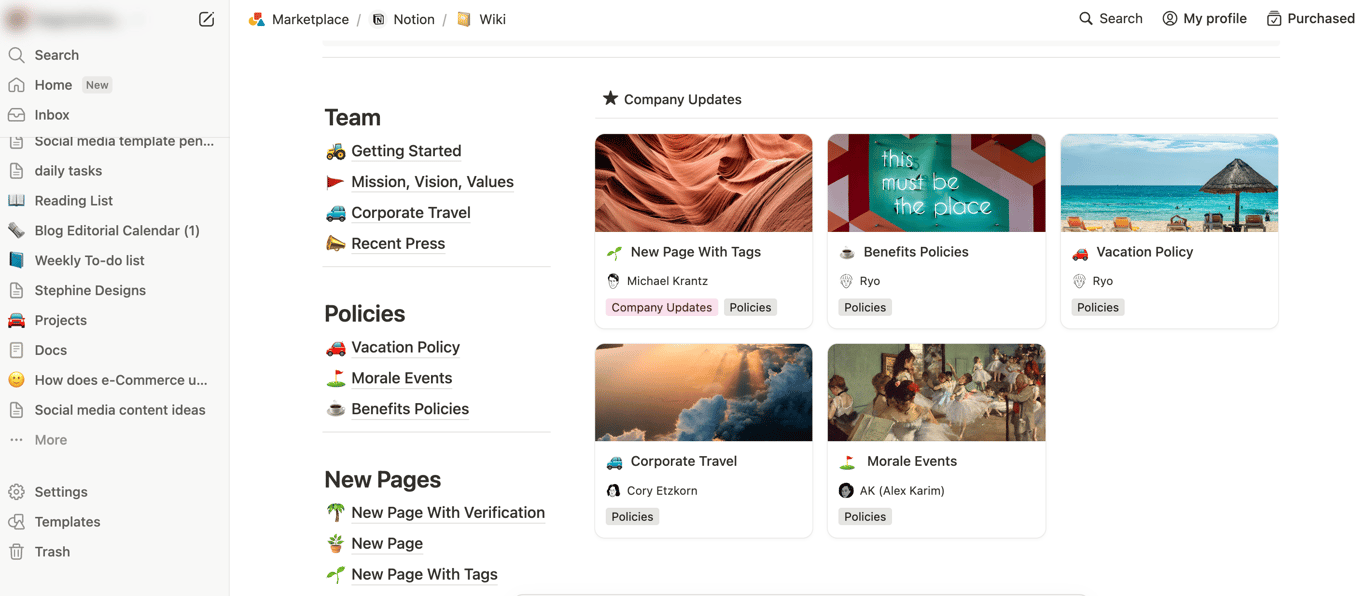Expand the More item in the sidebar
The image size is (1366, 596).
(x=50, y=440)
